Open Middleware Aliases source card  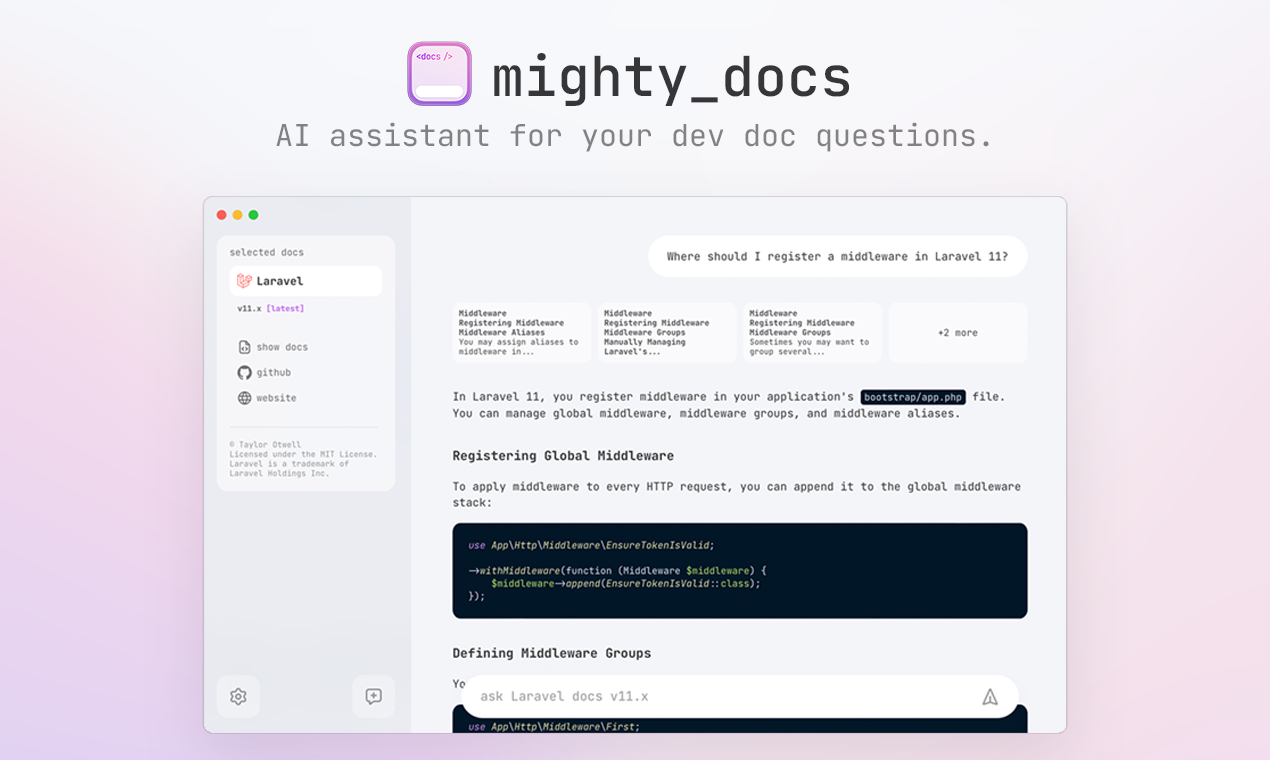pos(521,332)
